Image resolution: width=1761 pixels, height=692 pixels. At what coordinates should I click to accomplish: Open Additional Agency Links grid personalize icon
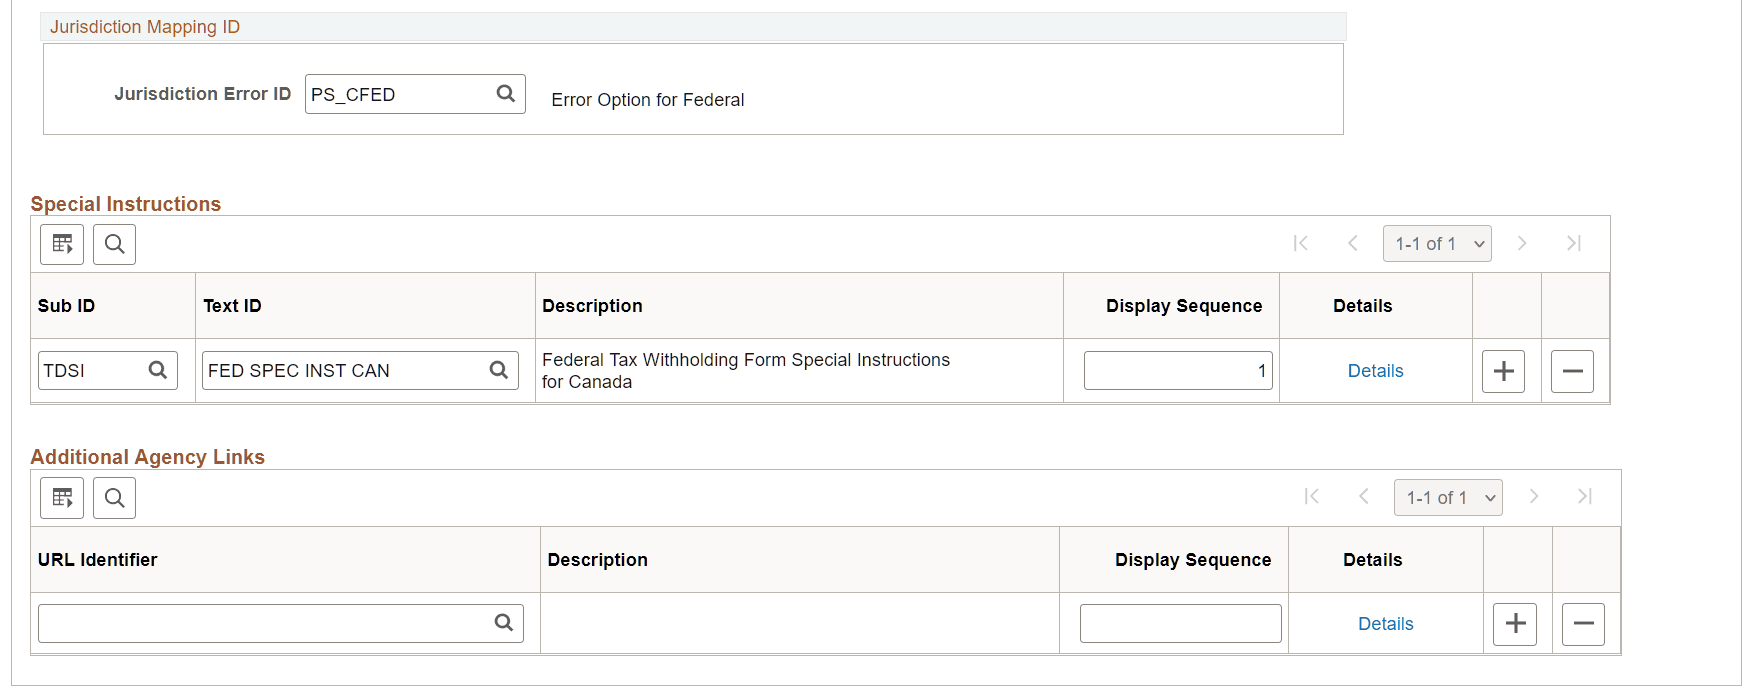tap(62, 498)
